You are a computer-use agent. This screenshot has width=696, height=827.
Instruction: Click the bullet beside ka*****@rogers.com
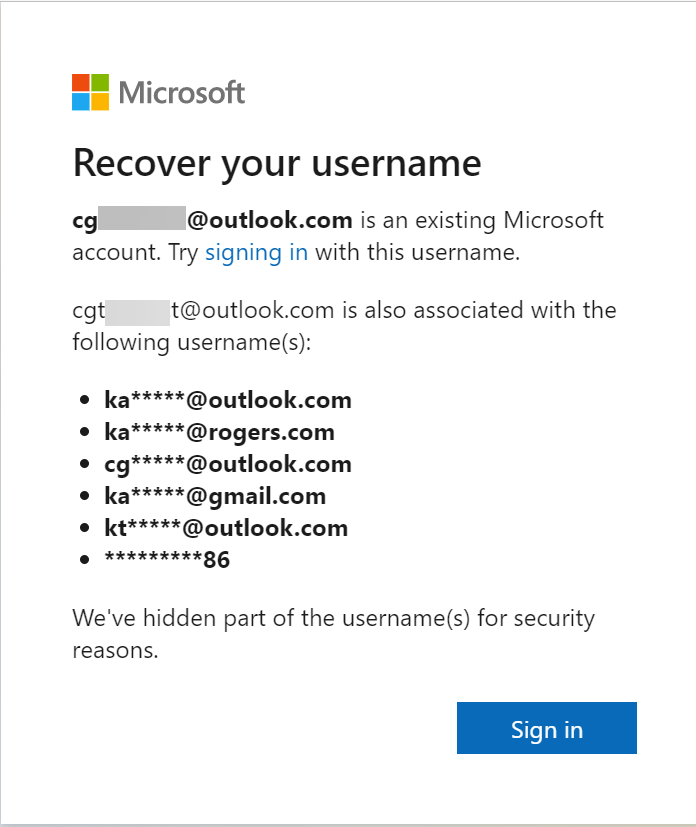pyautogui.click(x=84, y=432)
